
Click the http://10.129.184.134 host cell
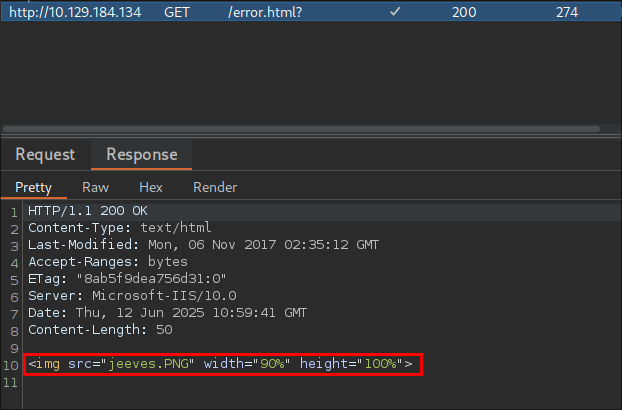click(x=75, y=12)
